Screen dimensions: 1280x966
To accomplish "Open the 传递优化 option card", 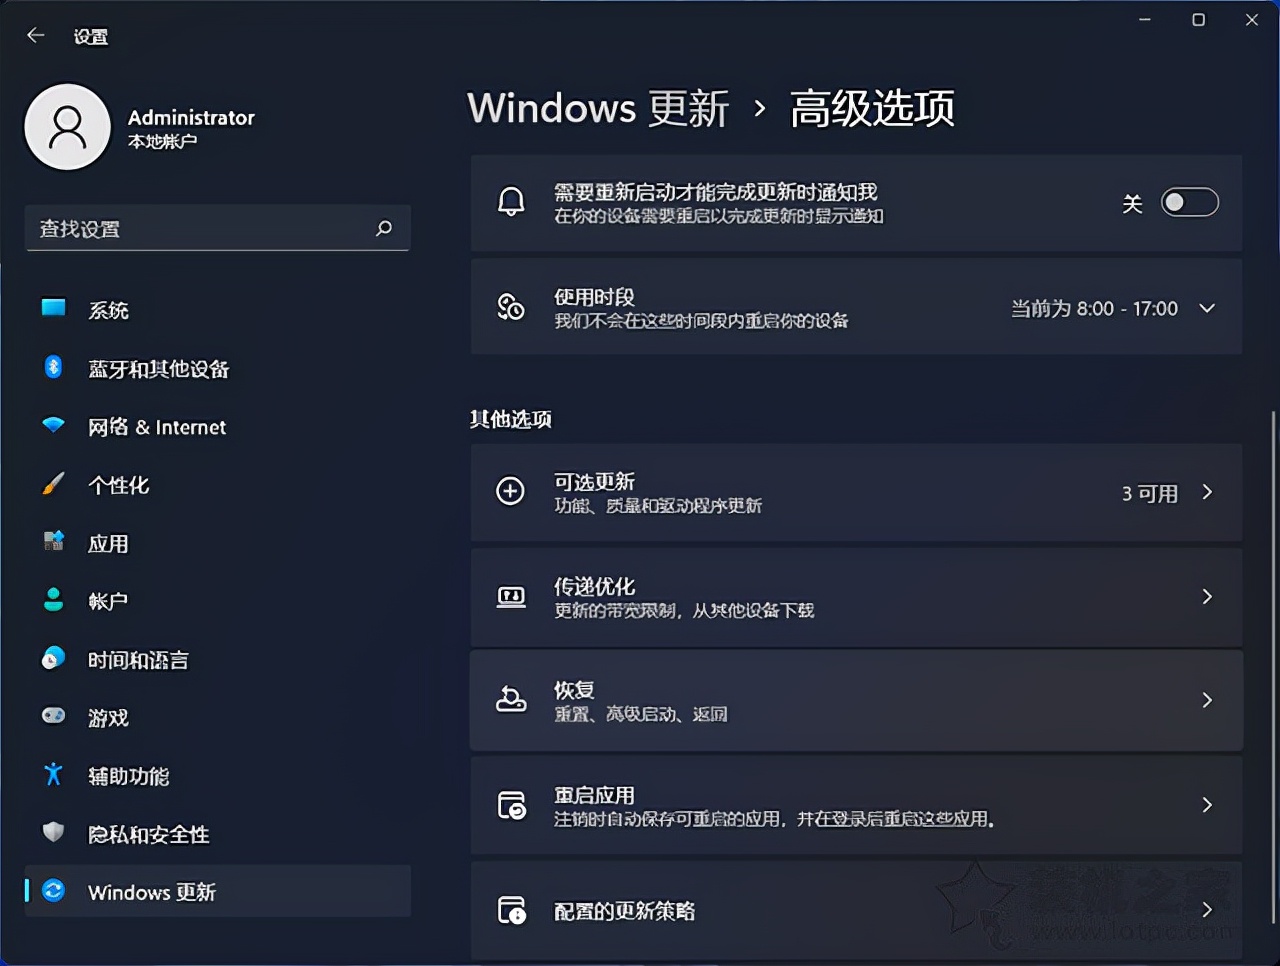I will [856, 597].
